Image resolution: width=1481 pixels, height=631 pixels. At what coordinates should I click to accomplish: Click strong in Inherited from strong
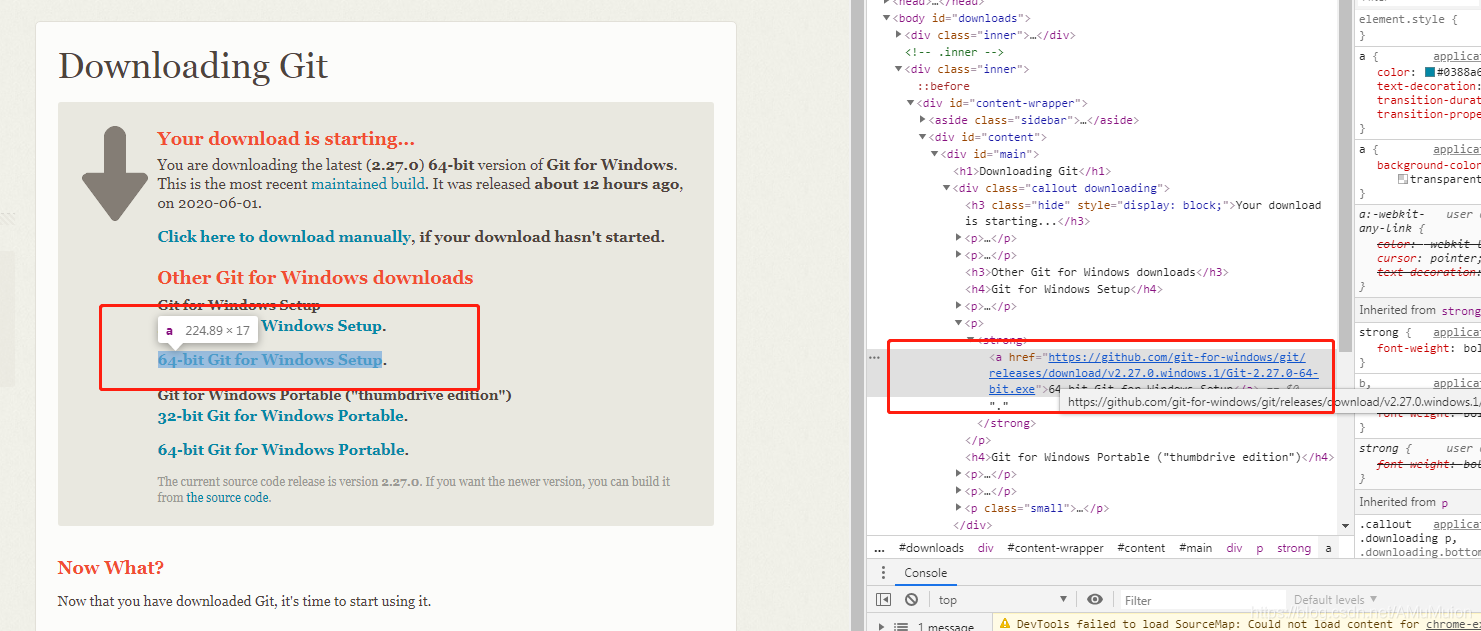[x=1460, y=311]
